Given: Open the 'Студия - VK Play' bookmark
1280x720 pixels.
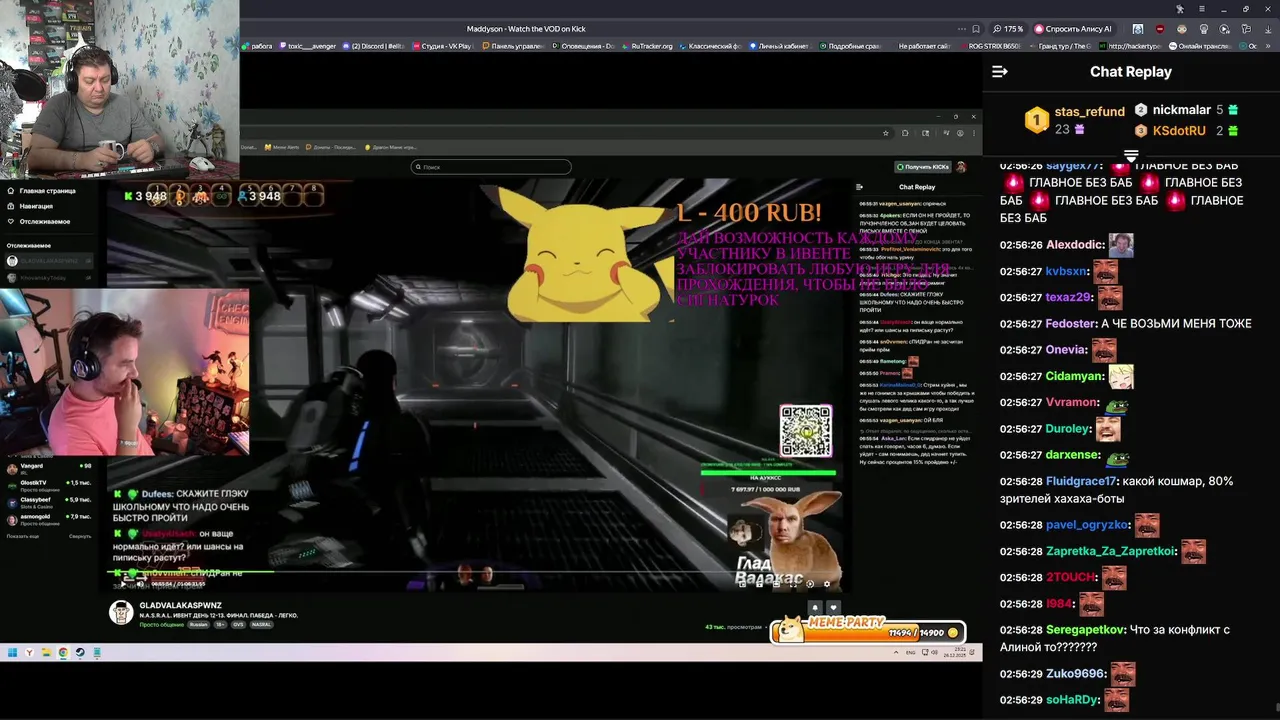Looking at the screenshot, I should [441, 46].
